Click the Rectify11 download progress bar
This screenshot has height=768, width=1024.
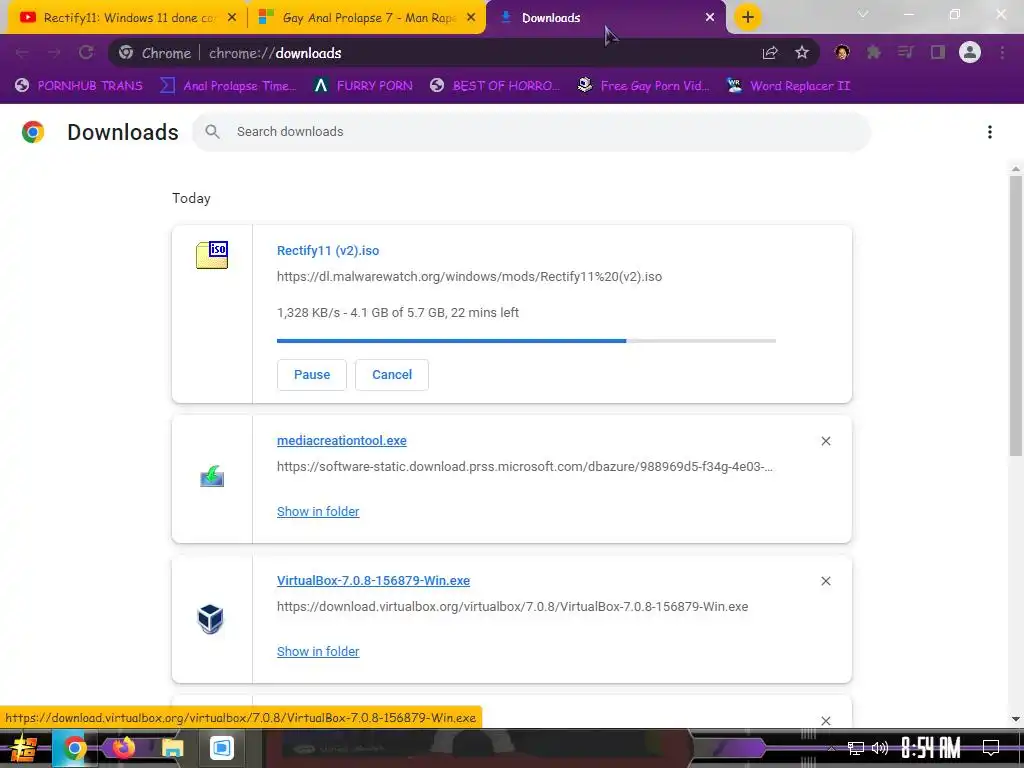(x=526, y=341)
